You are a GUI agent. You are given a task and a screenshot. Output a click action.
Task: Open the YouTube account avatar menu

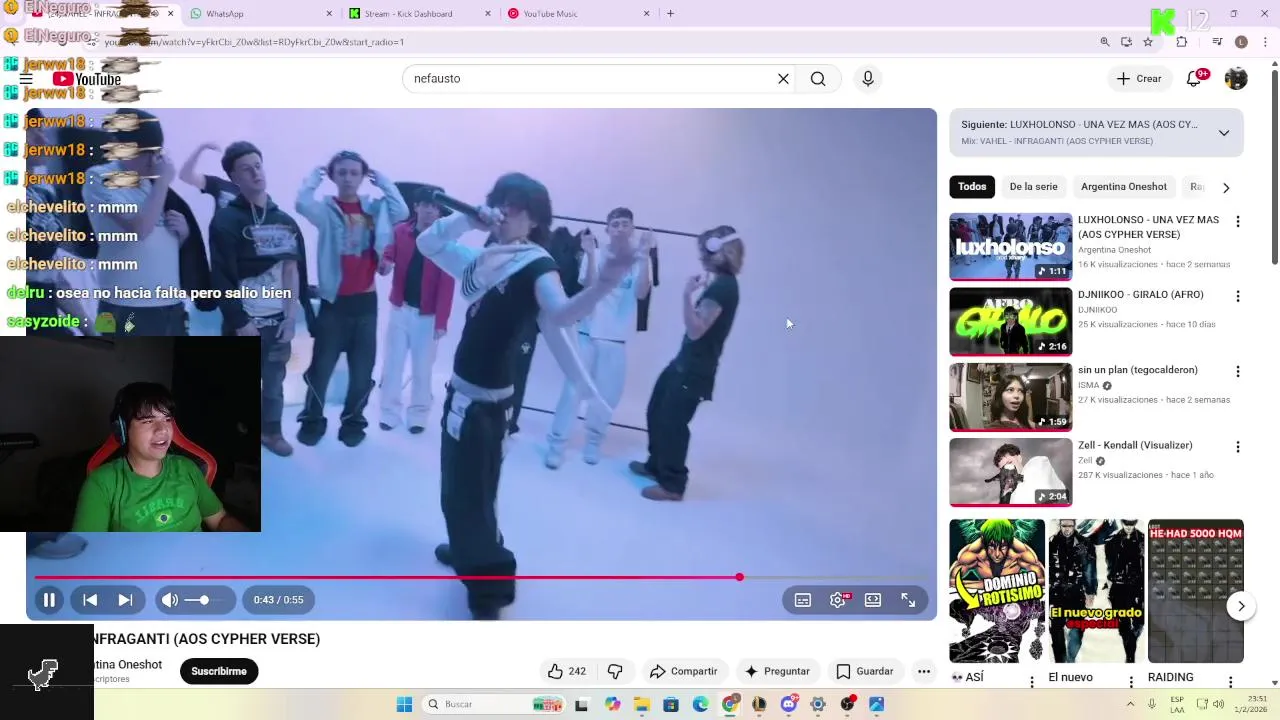pos(1236,79)
